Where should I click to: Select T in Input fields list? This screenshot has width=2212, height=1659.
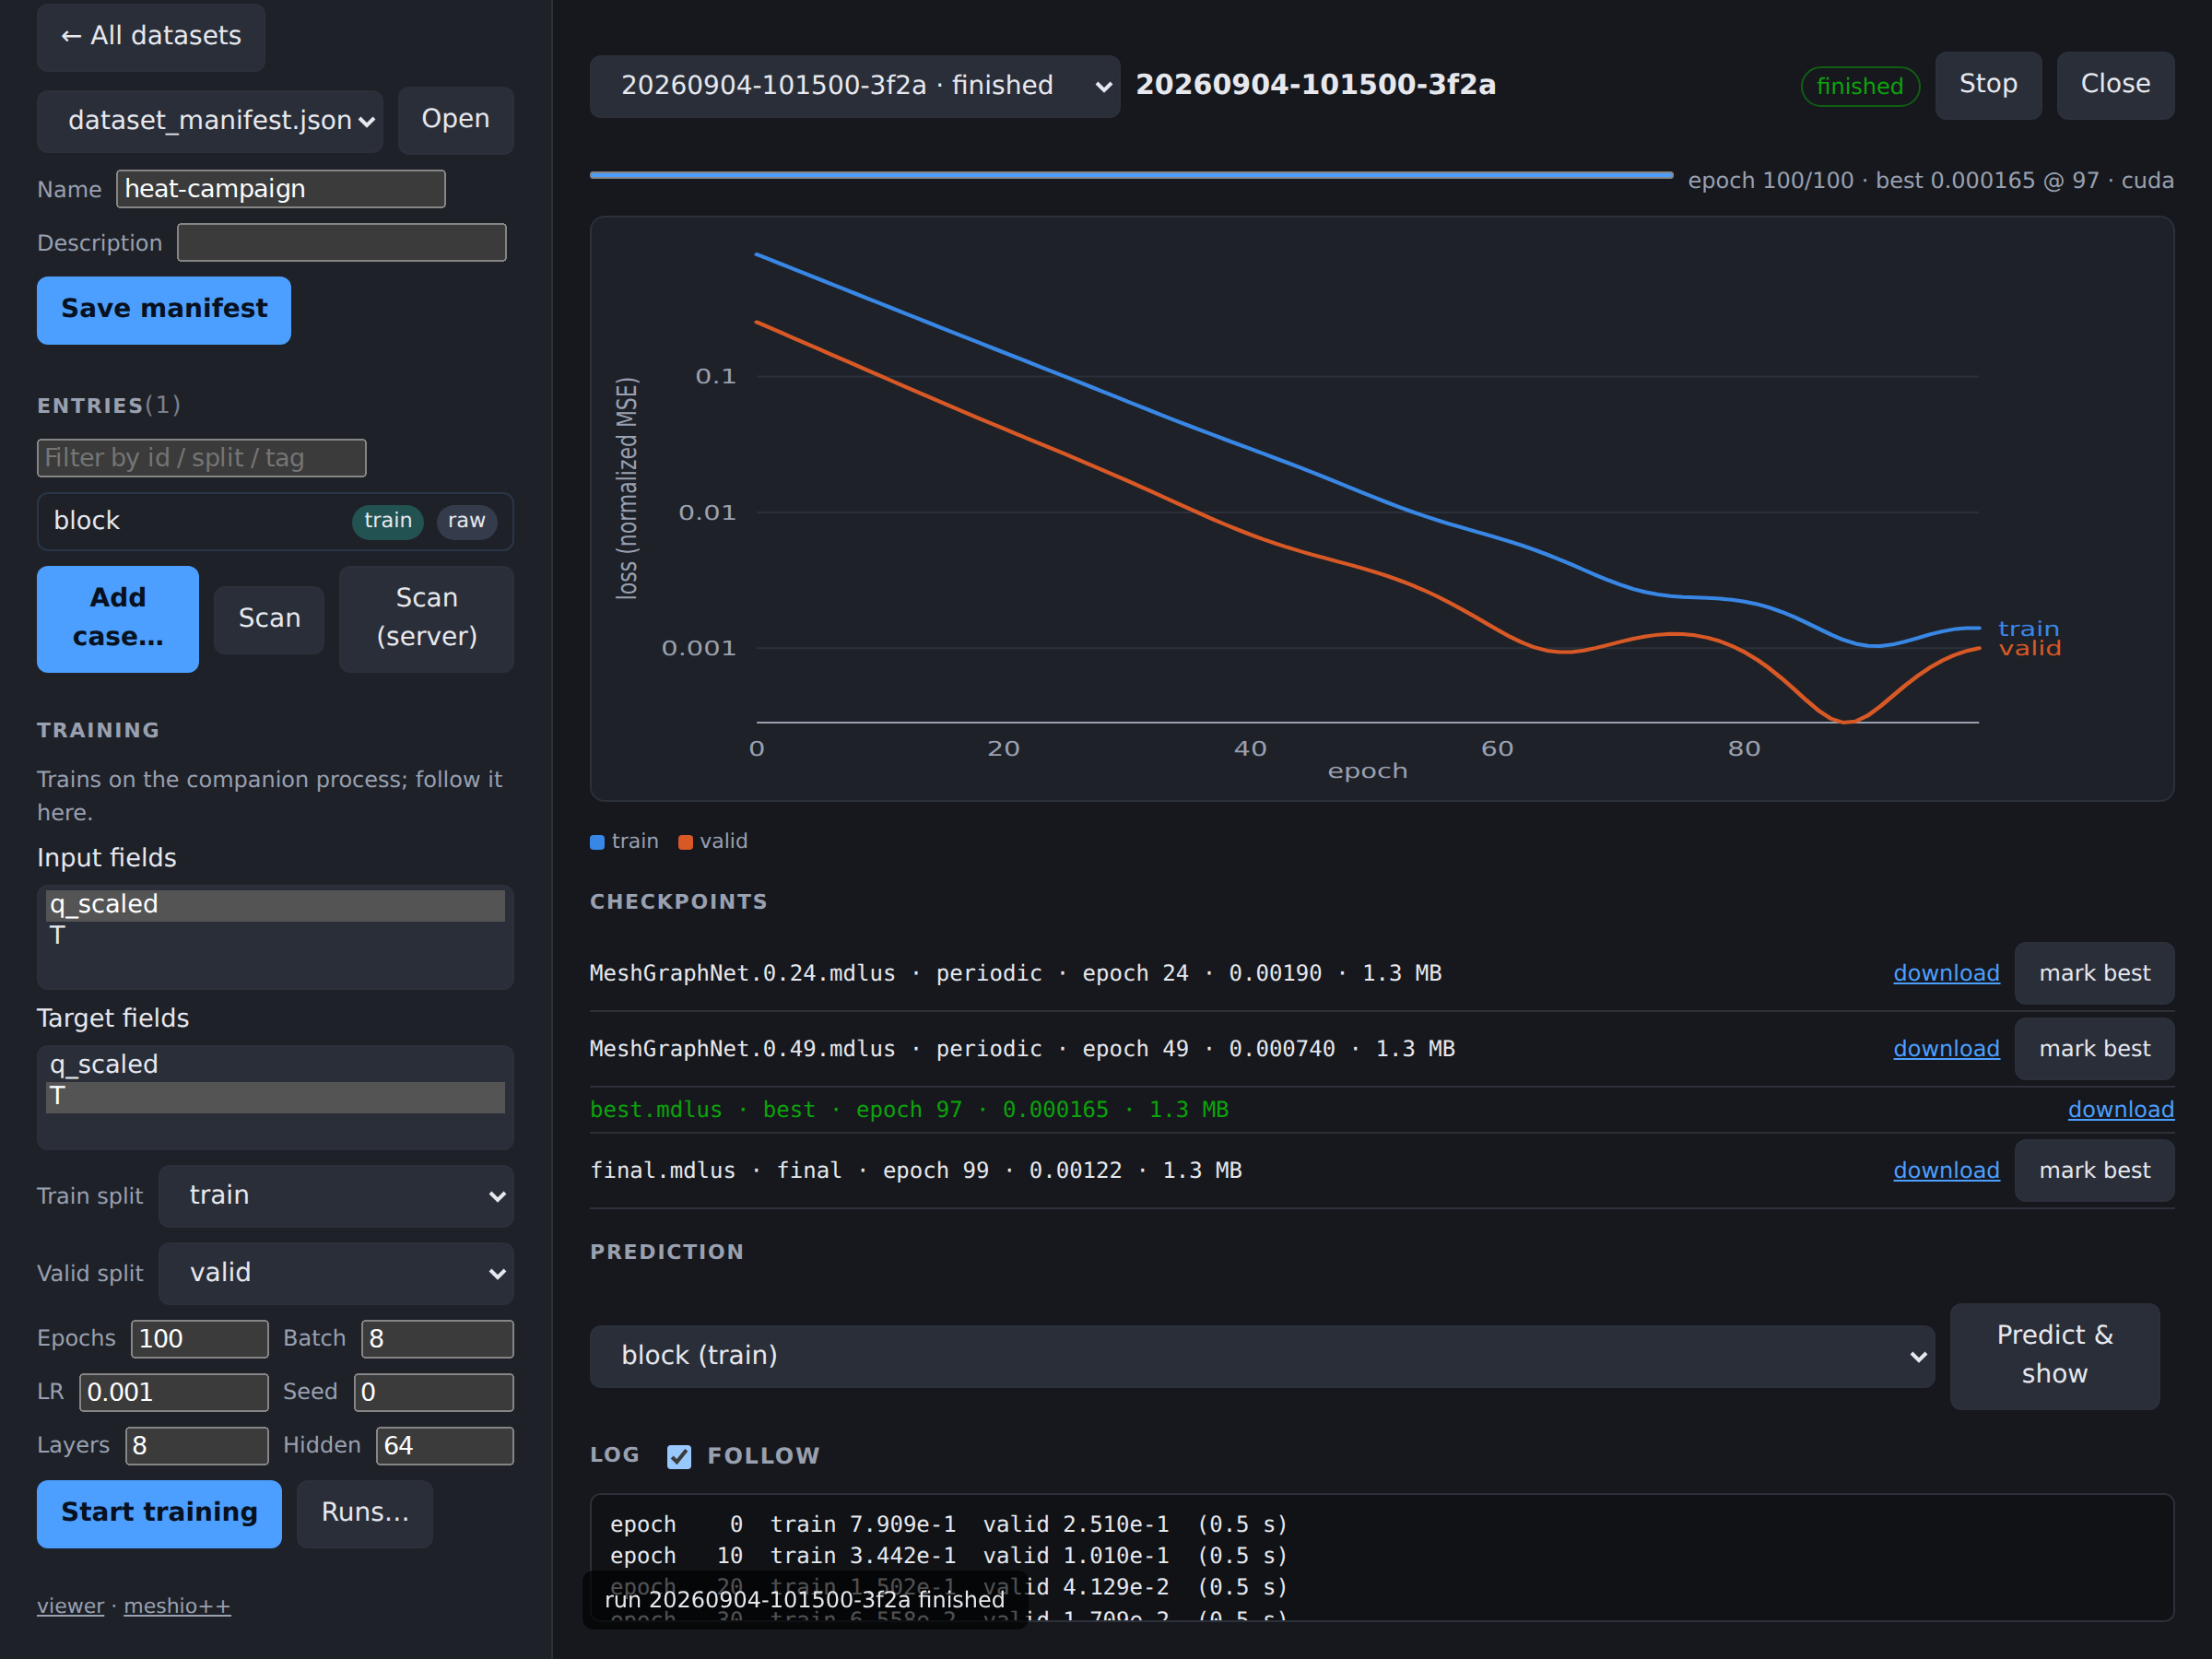pyautogui.click(x=275, y=936)
